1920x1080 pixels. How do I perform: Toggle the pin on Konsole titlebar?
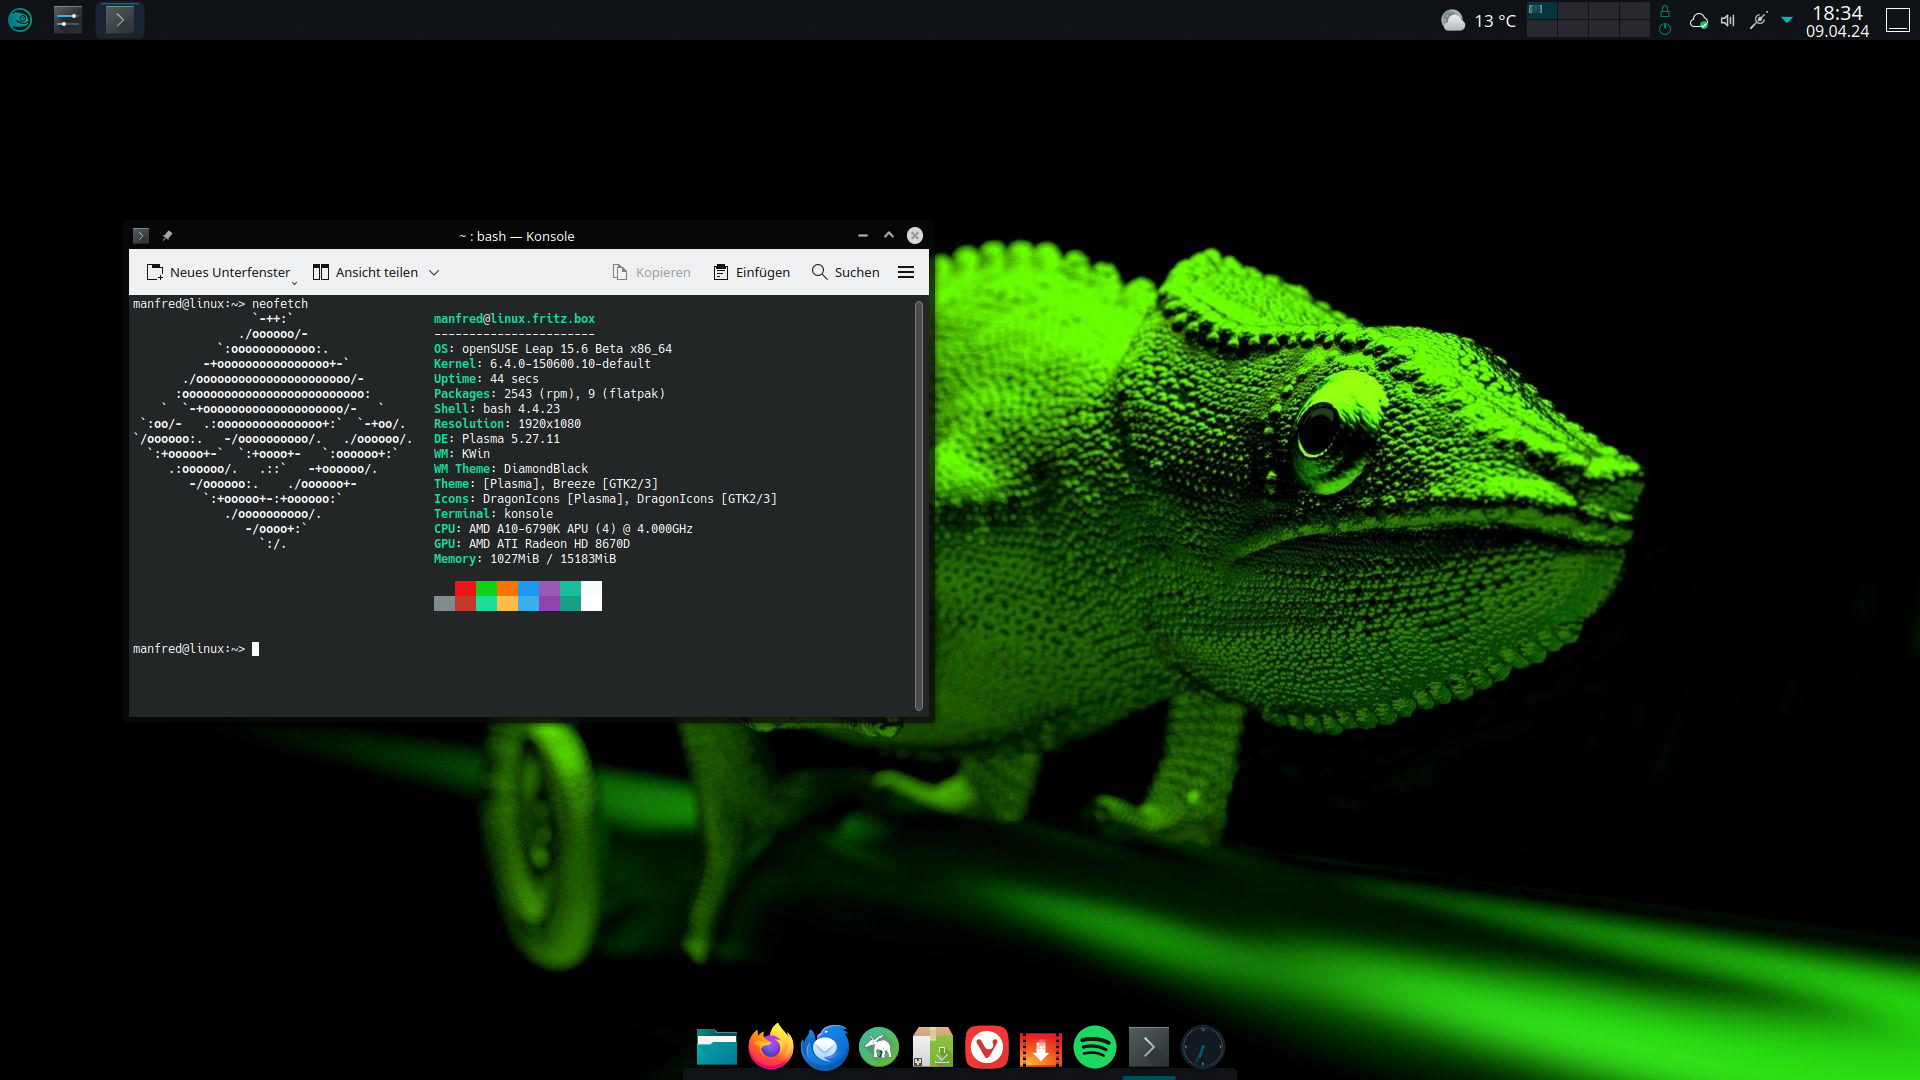[167, 236]
